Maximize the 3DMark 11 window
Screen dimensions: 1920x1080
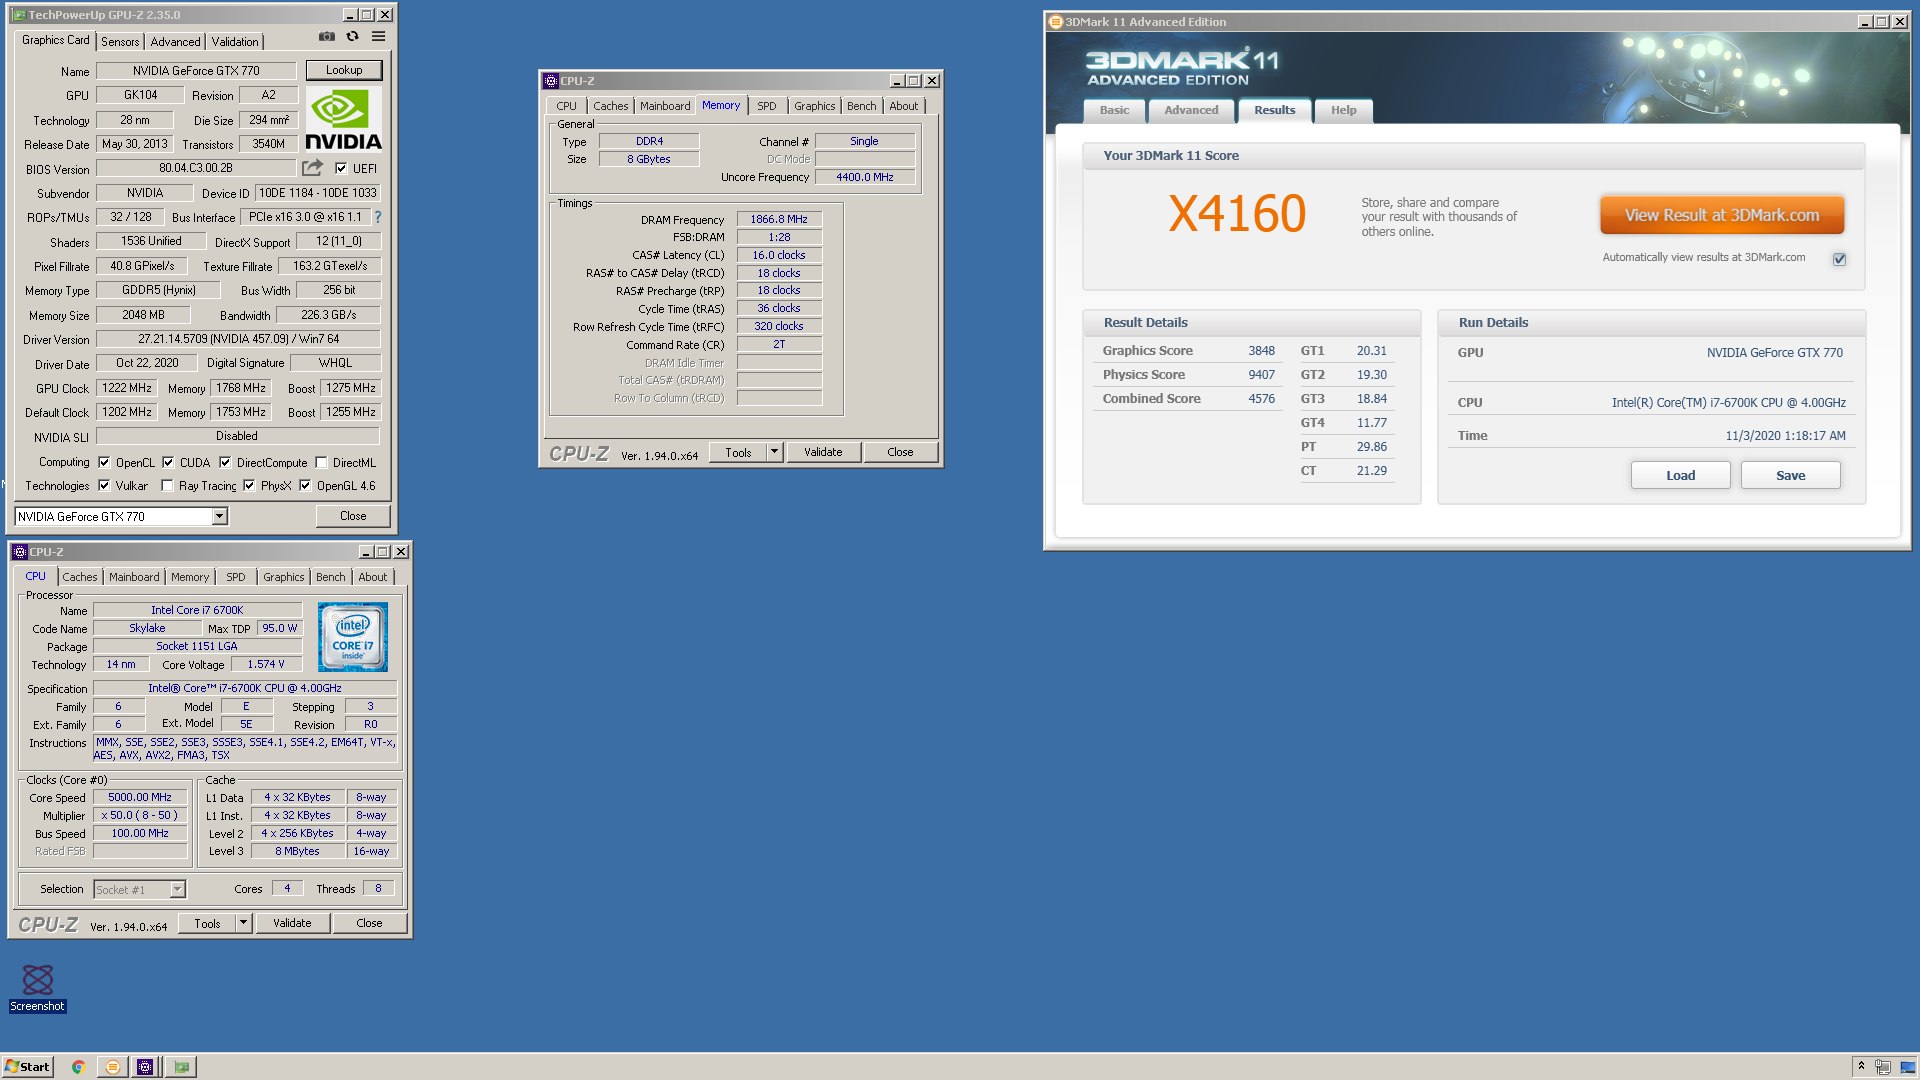tap(1882, 22)
